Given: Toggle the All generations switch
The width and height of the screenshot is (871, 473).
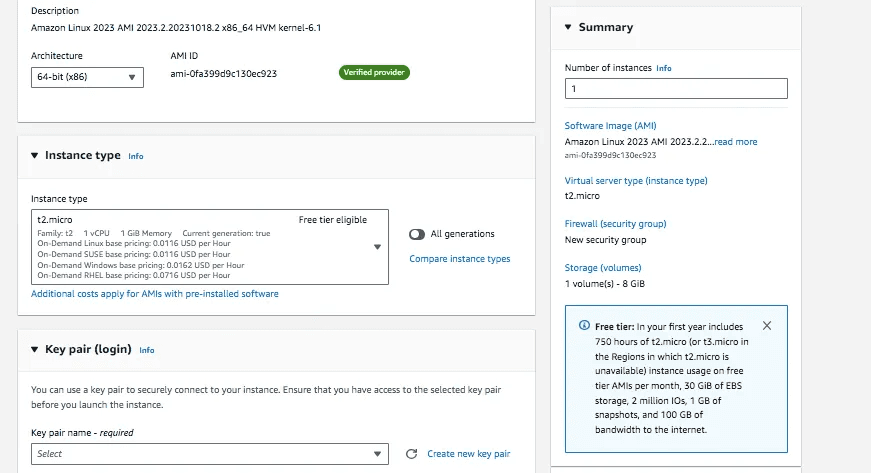Looking at the screenshot, I should click(417, 234).
